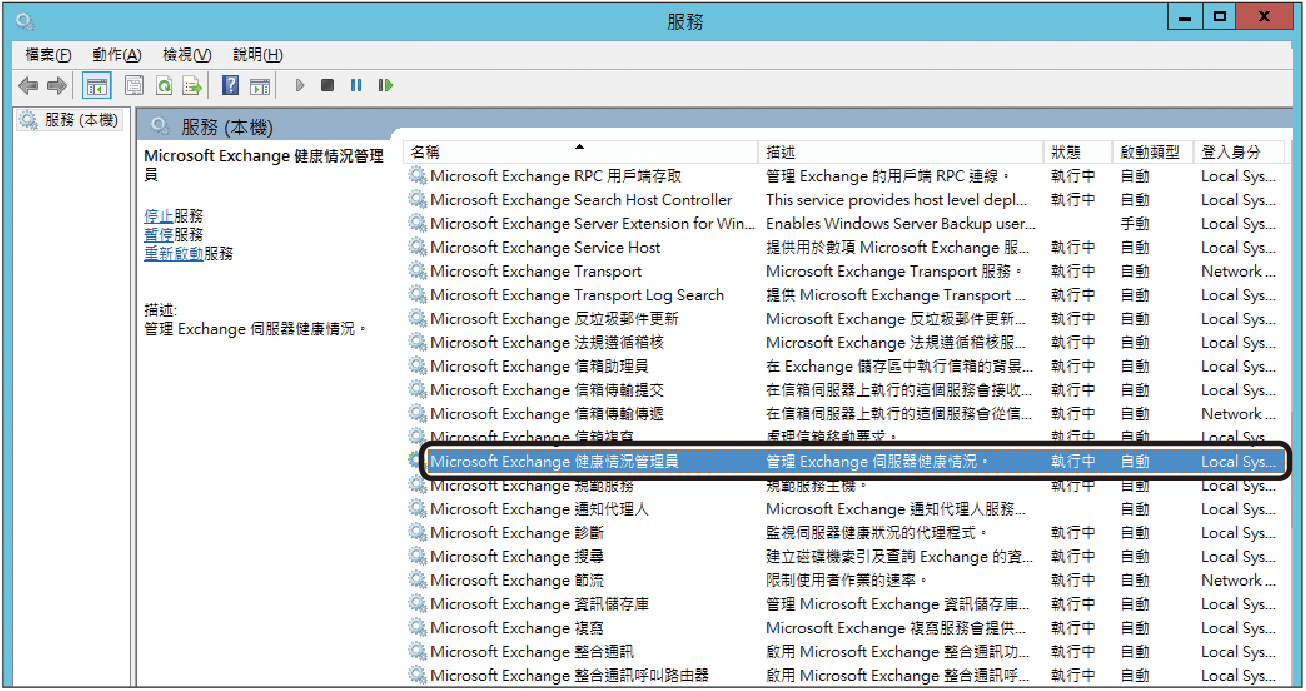The height and width of the screenshot is (691, 1306).
Task: Open the 檔案(F) menu
Action: coord(48,55)
